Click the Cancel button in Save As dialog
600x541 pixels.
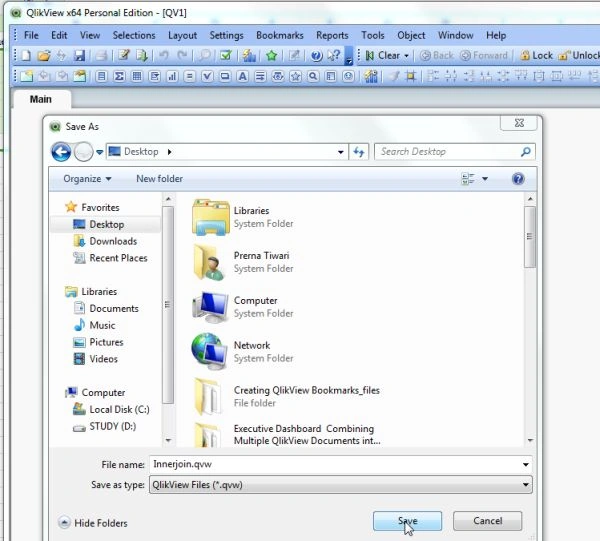(488, 521)
